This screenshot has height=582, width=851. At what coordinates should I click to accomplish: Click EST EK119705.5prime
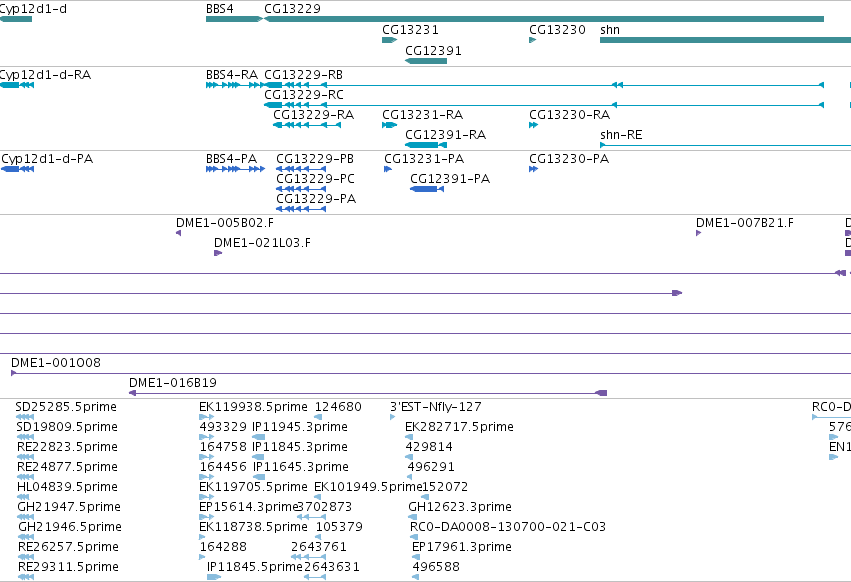tap(206, 497)
